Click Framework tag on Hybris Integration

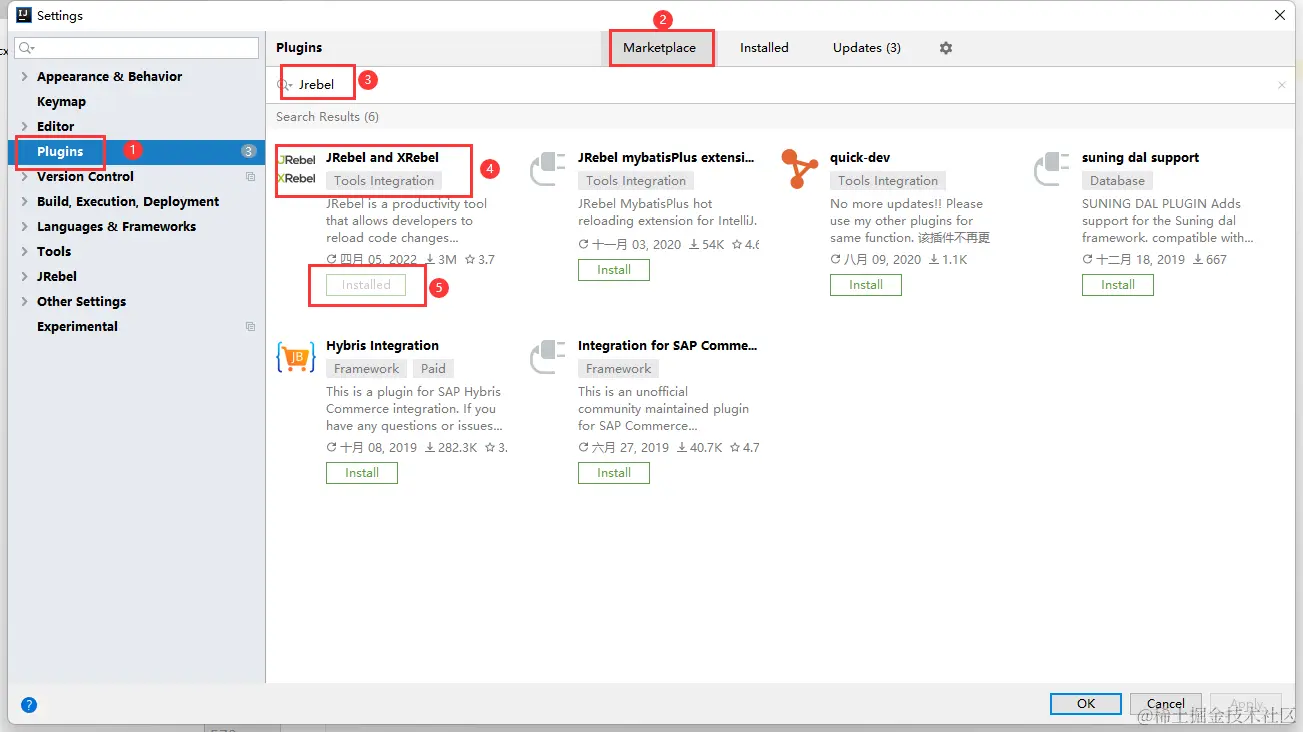click(366, 369)
